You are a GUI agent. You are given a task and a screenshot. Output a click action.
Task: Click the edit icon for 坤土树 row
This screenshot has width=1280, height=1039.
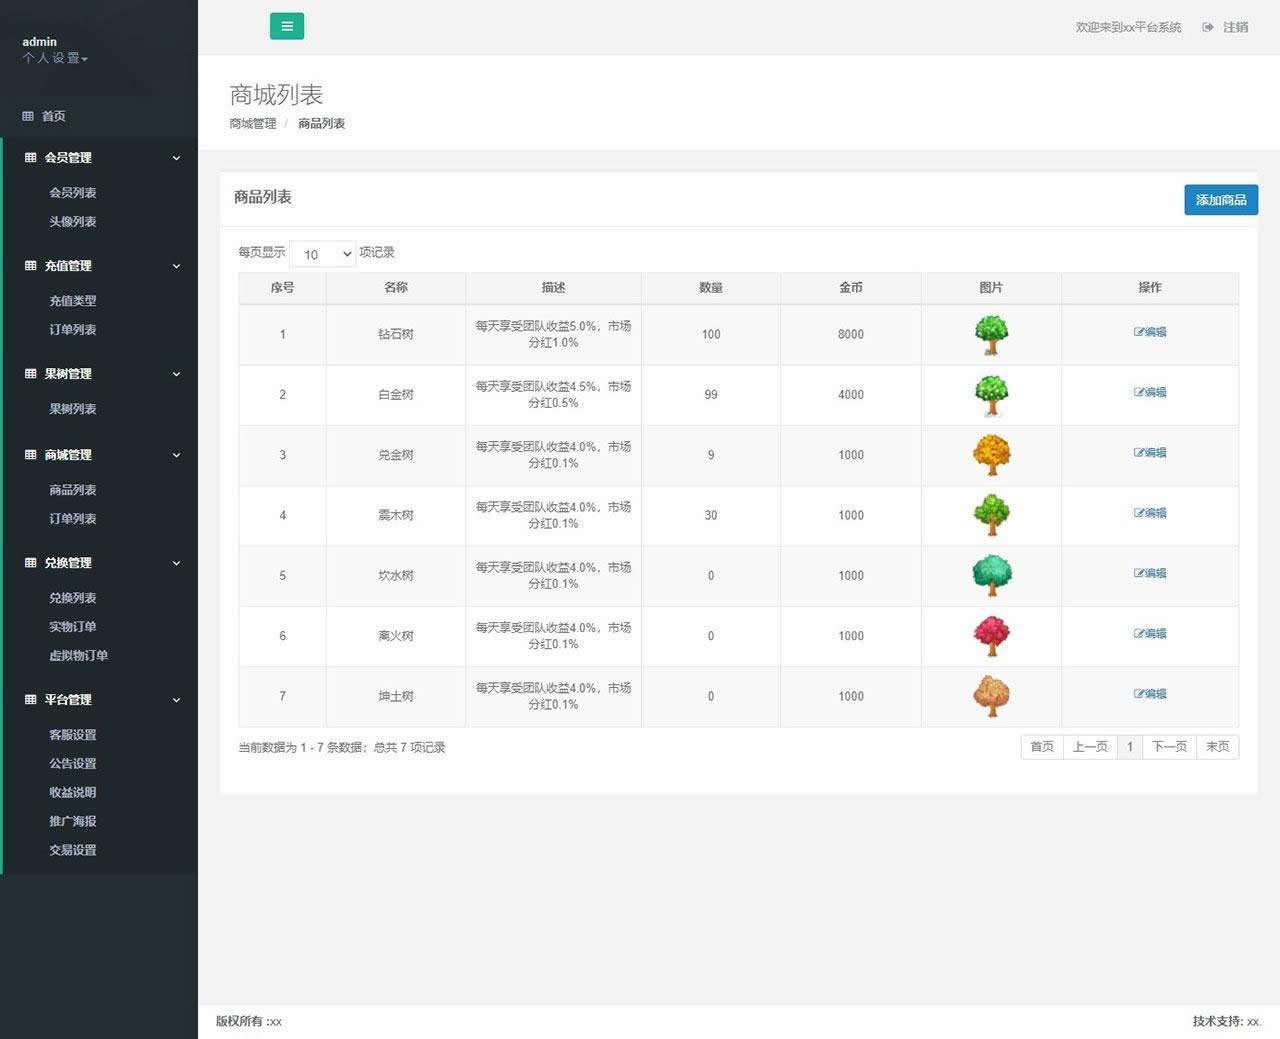click(1139, 694)
